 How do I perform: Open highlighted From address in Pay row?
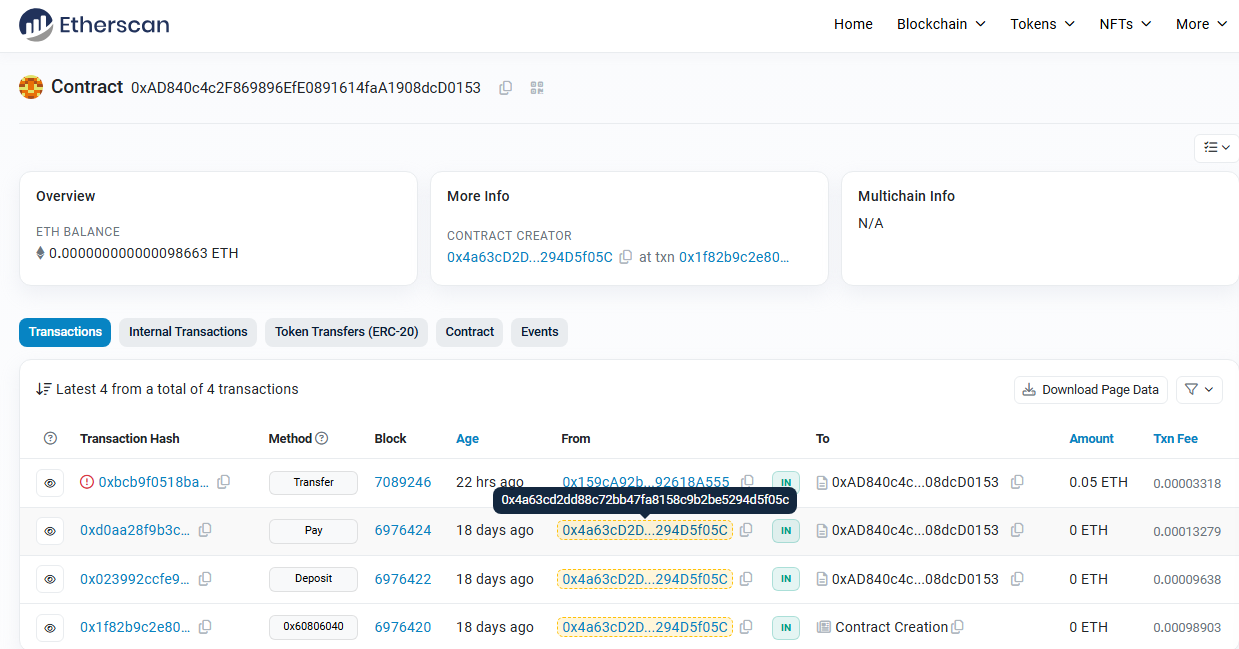tap(645, 530)
